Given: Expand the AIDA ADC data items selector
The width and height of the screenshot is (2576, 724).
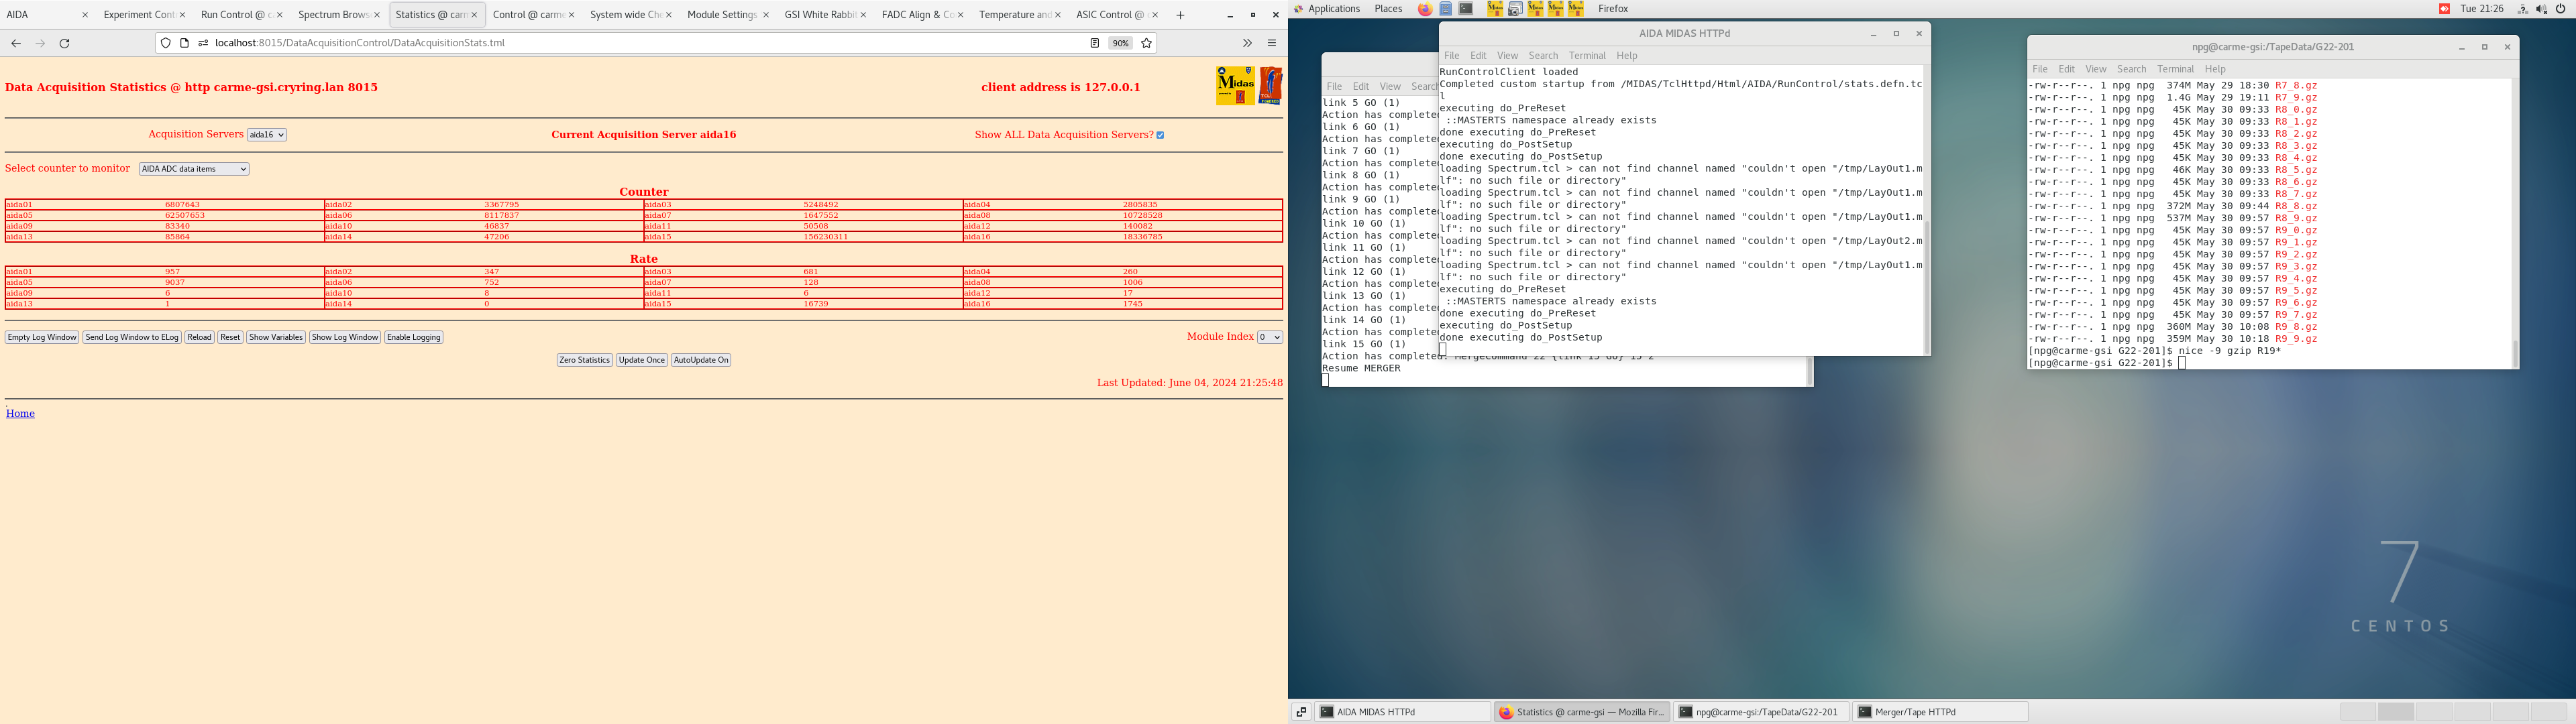Looking at the screenshot, I should [194, 169].
